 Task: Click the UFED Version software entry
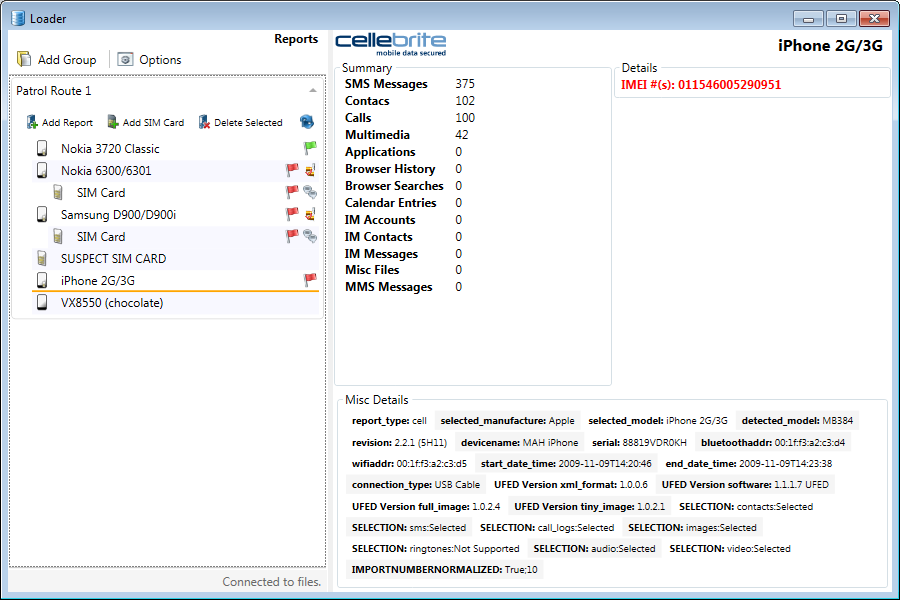pyautogui.click(x=745, y=485)
